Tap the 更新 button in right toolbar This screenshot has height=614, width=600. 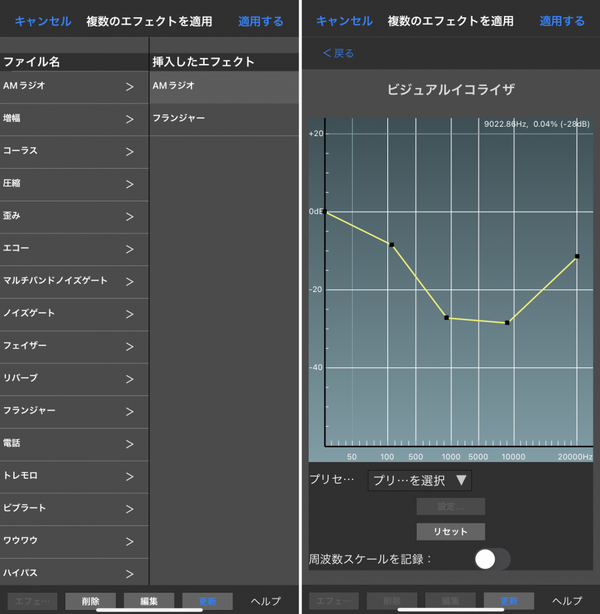(x=509, y=601)
